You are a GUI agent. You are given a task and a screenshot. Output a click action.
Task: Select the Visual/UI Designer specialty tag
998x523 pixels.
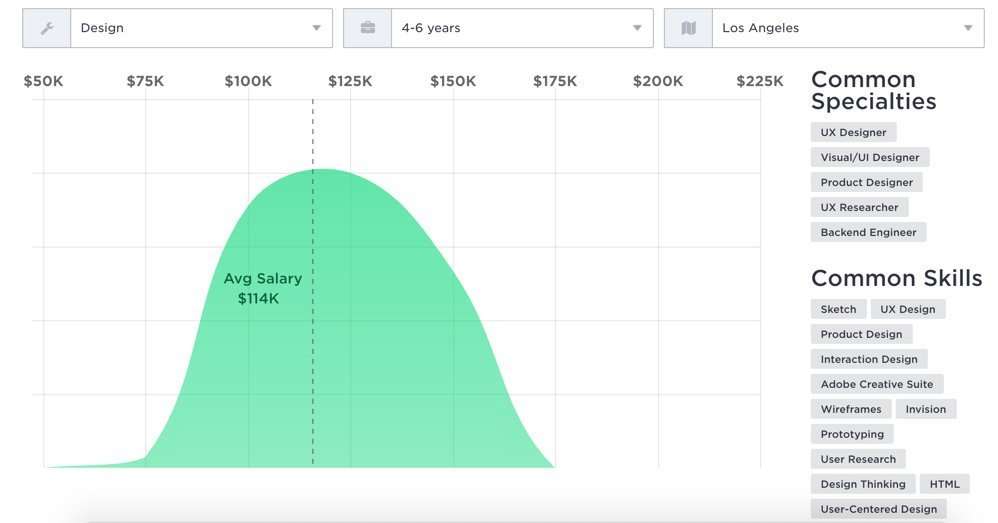pos(870,157)
